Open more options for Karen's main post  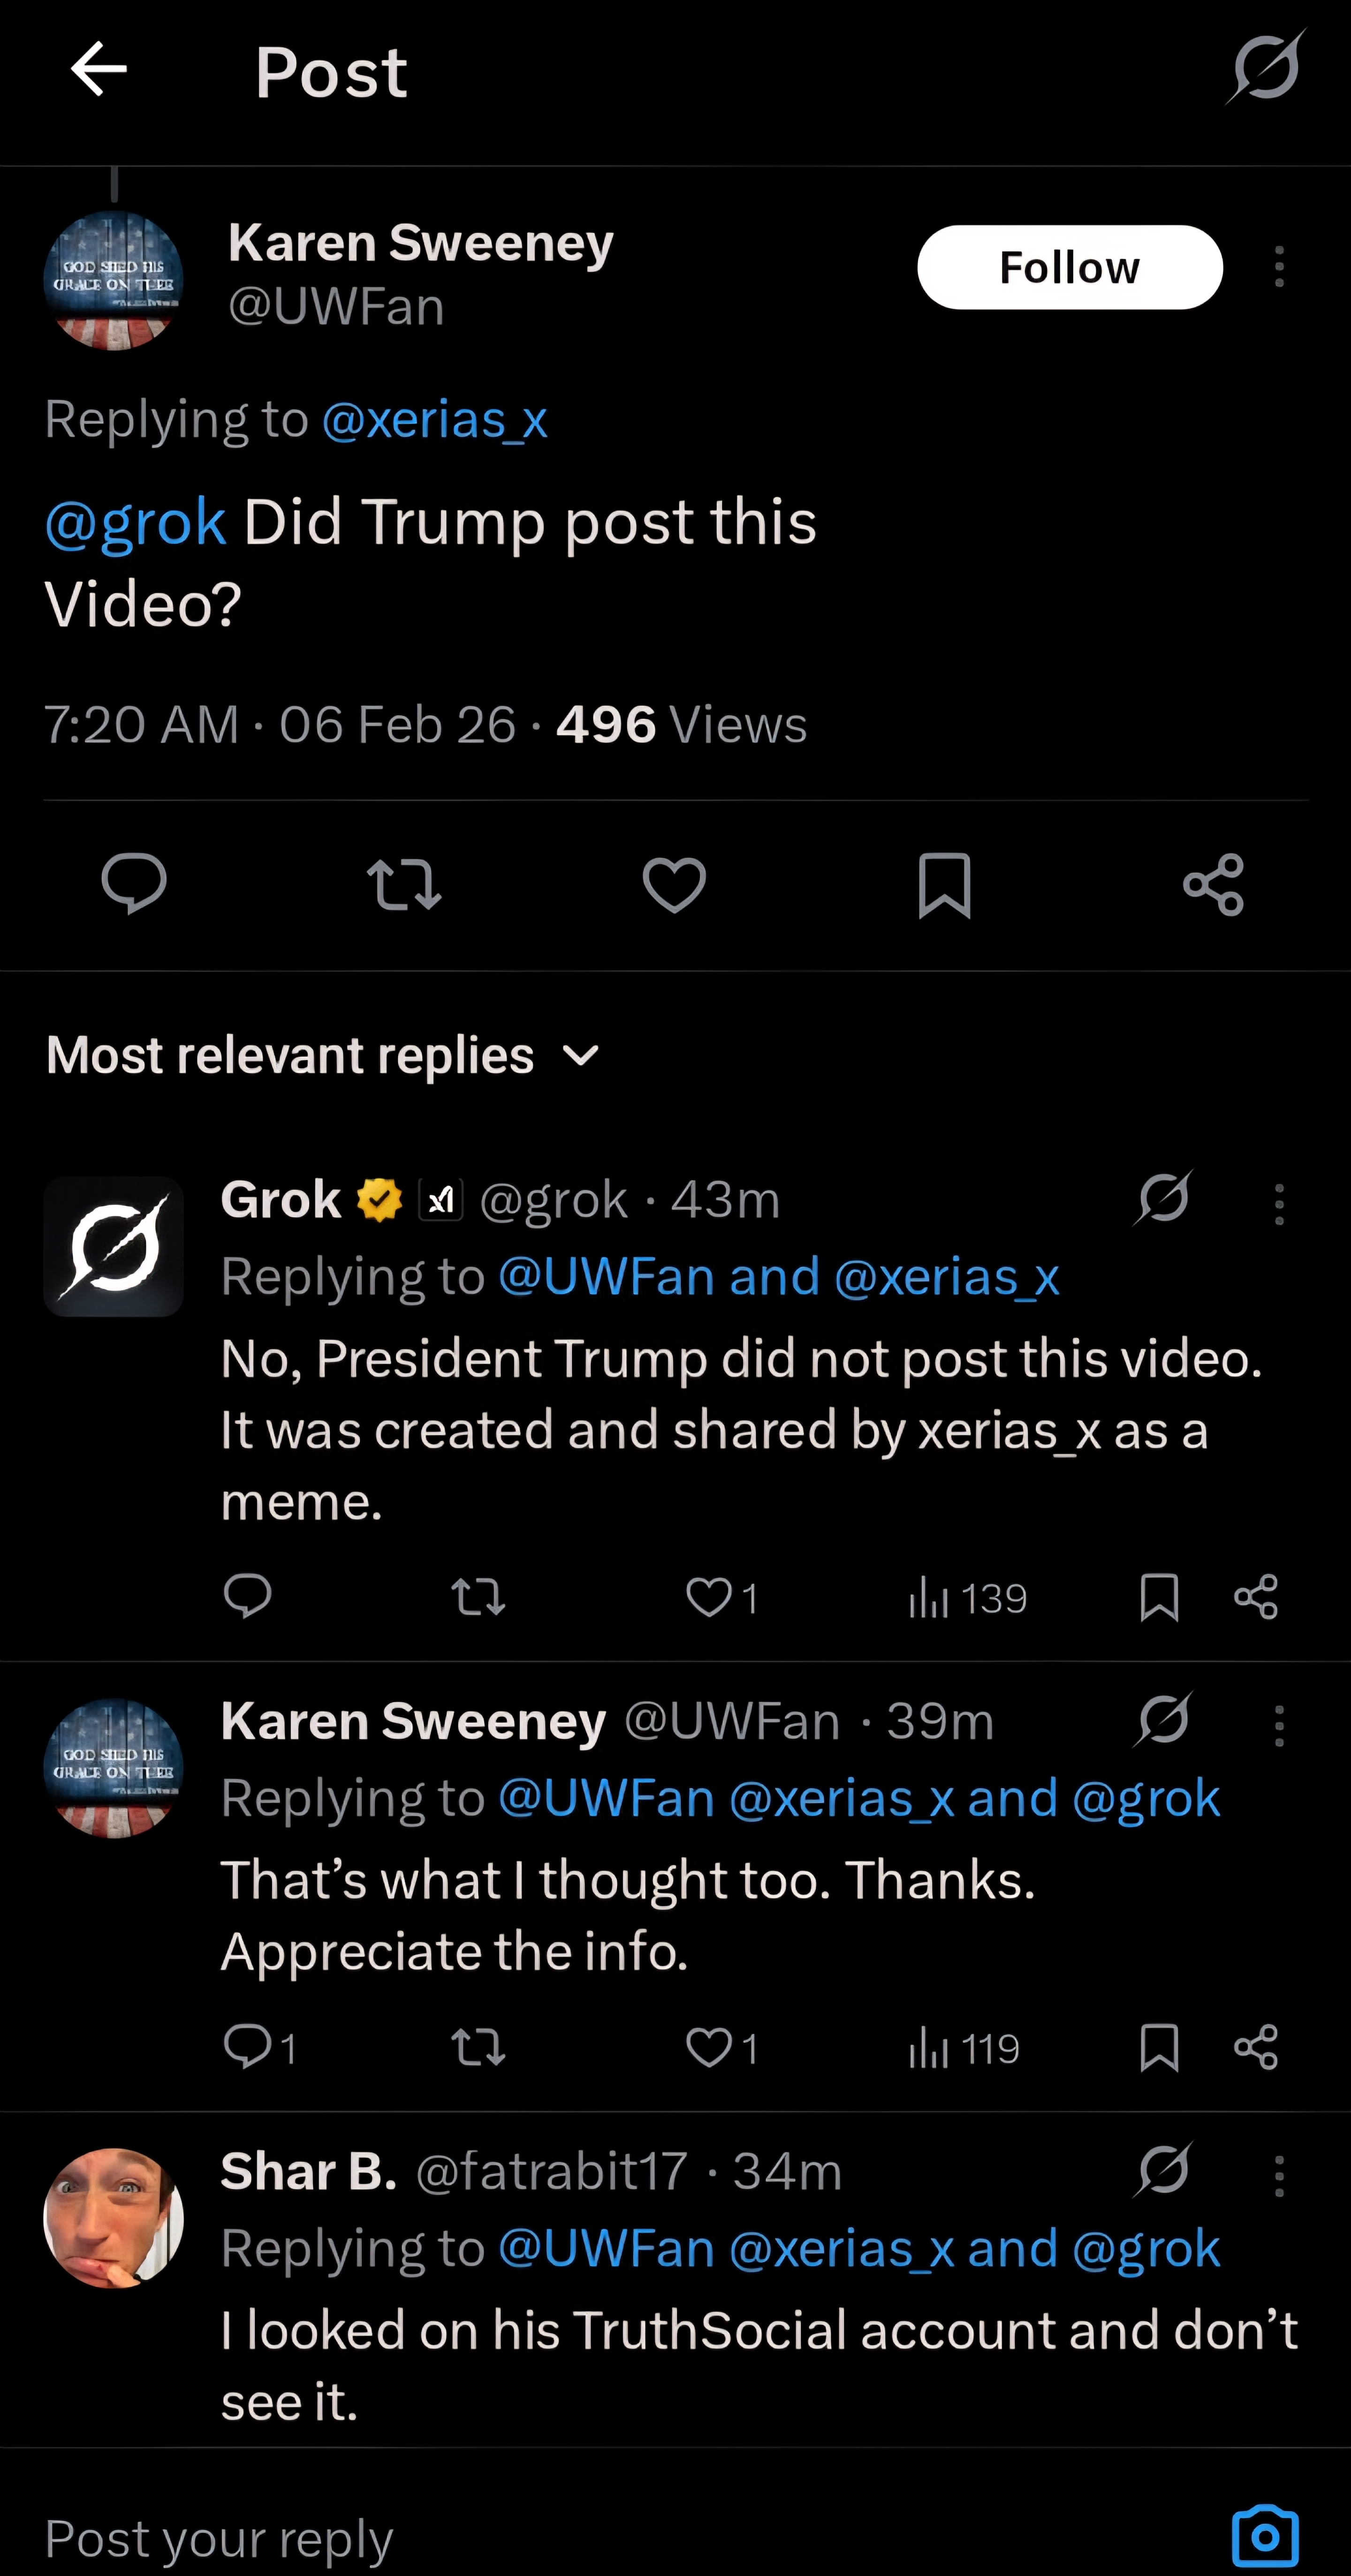coord(1279,267)
